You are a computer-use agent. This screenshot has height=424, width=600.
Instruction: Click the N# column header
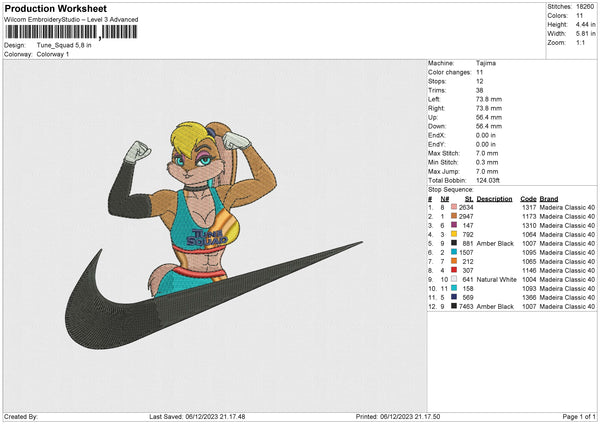point(445,197)
